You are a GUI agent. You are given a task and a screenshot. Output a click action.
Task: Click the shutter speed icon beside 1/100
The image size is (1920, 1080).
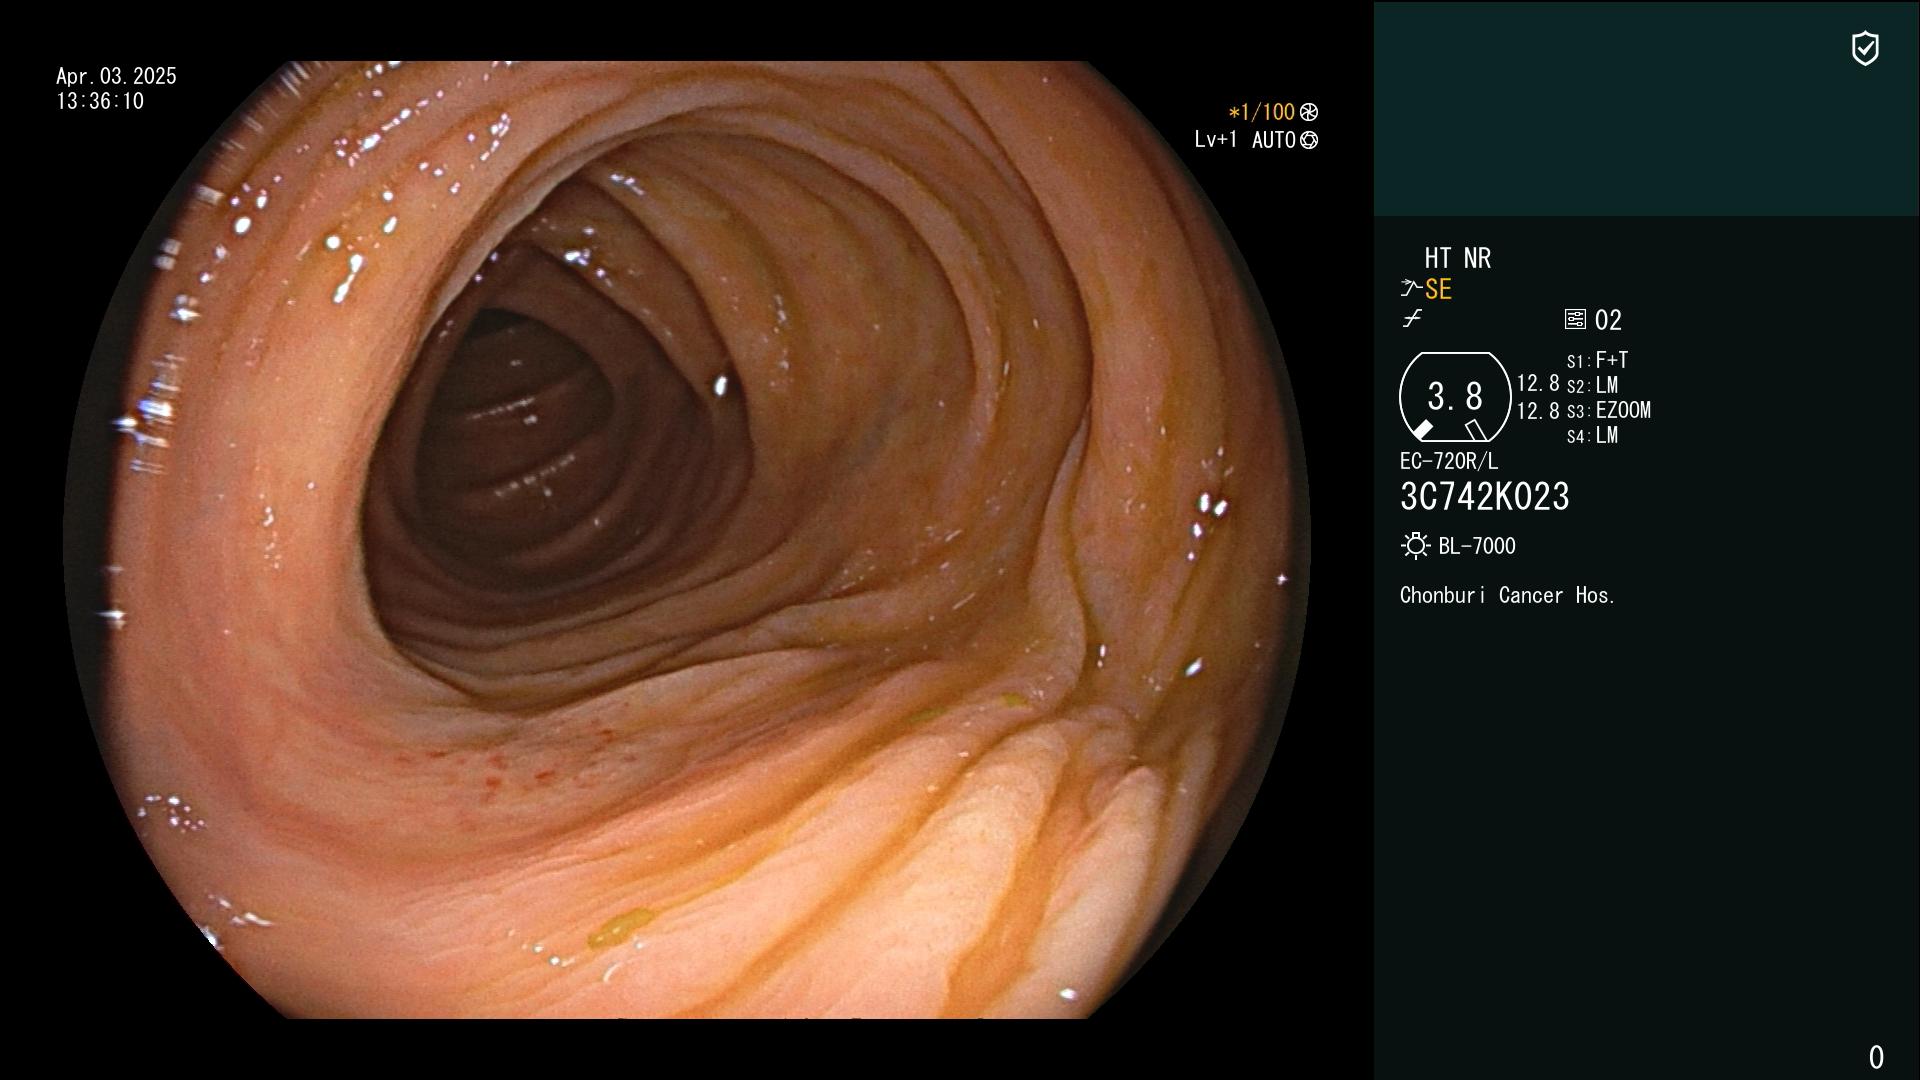(x=1309, y=112)
